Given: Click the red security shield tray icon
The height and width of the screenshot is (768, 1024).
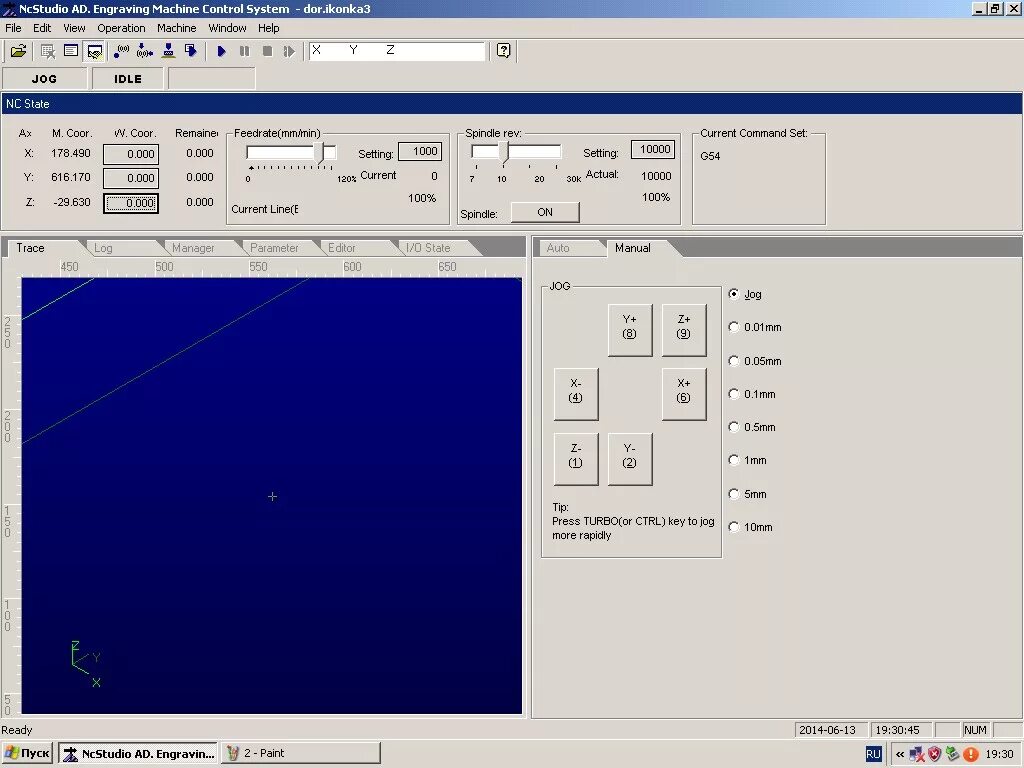Looking at the screenshot, I should pos(935,754).
